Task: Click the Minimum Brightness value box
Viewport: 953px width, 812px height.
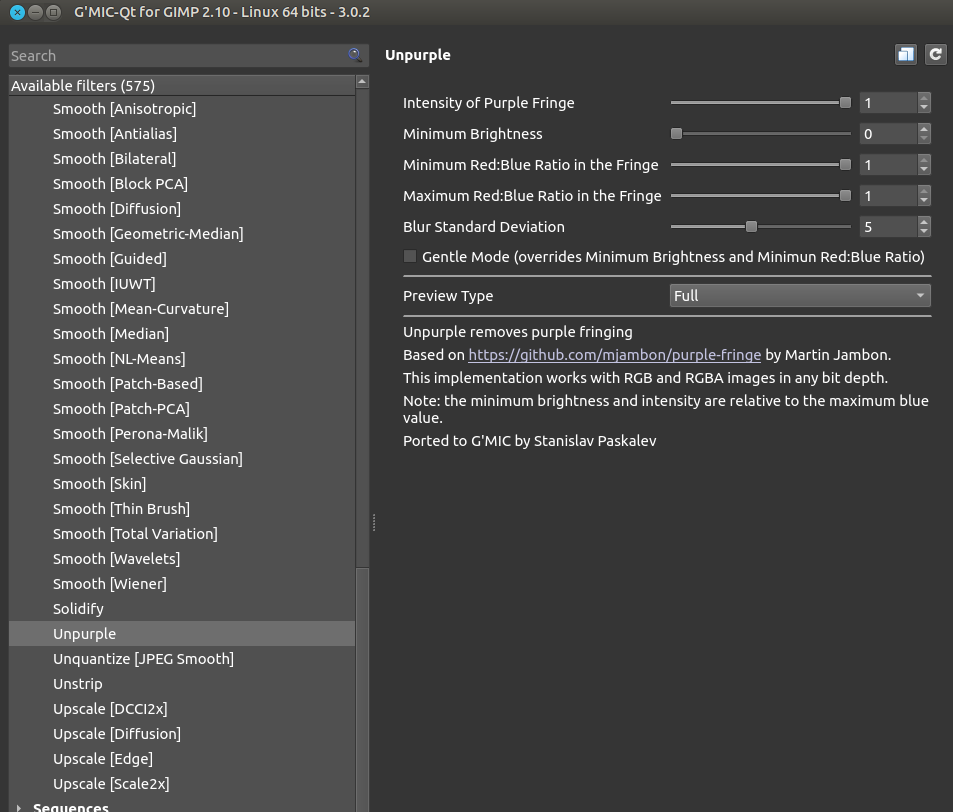Action: (x=888, y=134)
